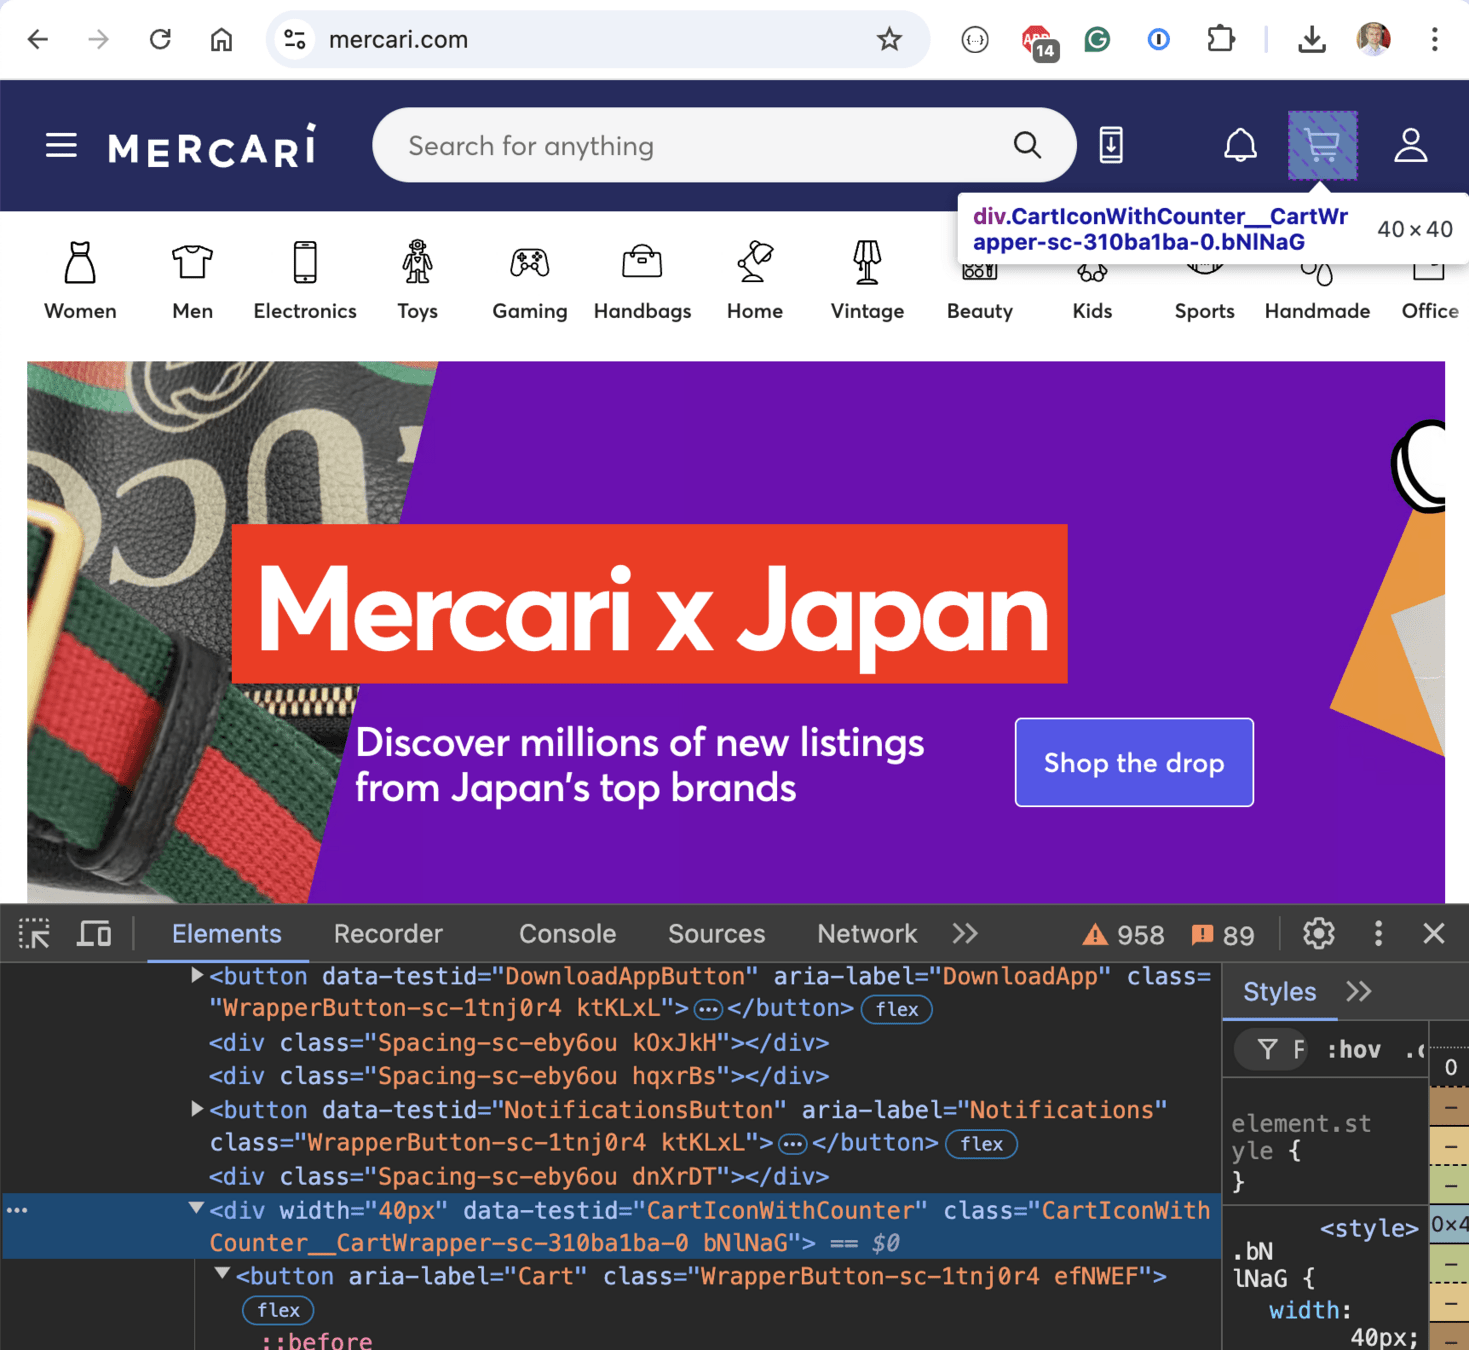Submit search with magnifier icon

click(1027, 146)
